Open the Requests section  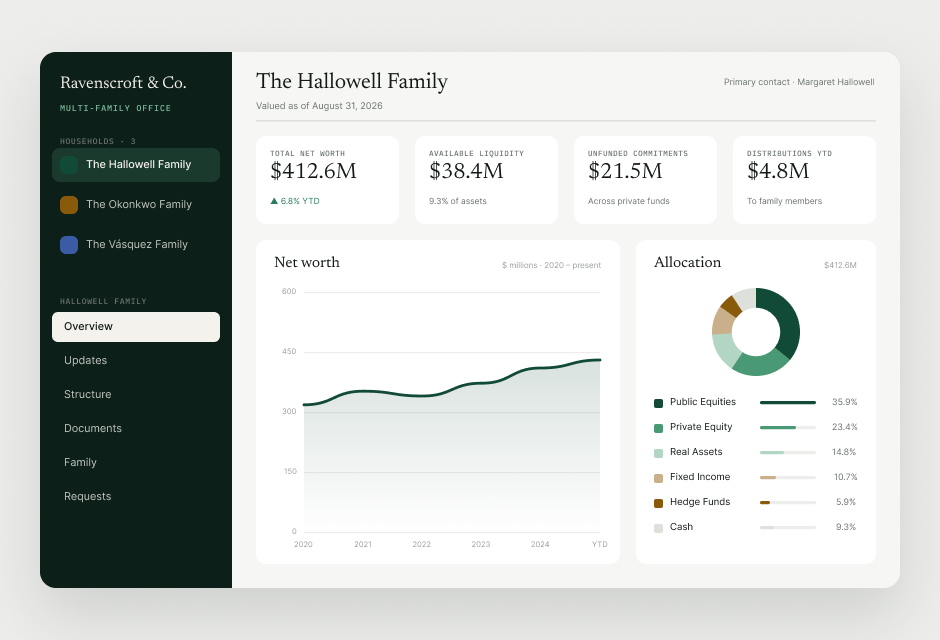[136, 497]
